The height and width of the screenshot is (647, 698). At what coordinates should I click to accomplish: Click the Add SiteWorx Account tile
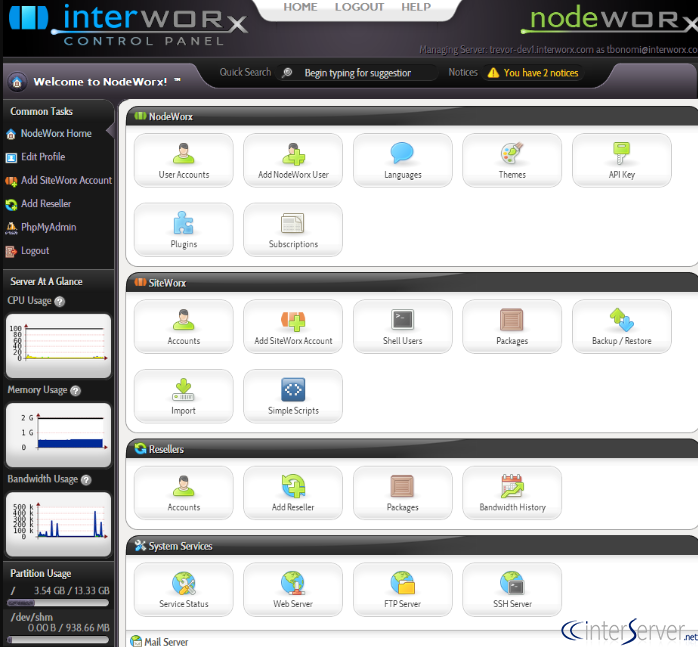(x=293, y=327)
